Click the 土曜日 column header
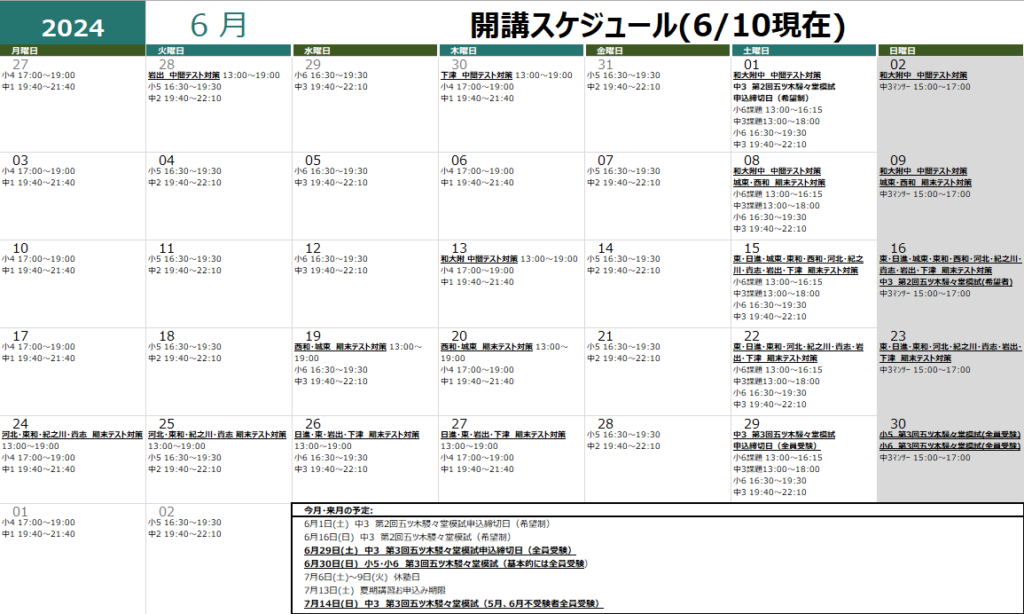This screenshot has height=614, width=1024. pyautogui.click(x=757, y=50)
